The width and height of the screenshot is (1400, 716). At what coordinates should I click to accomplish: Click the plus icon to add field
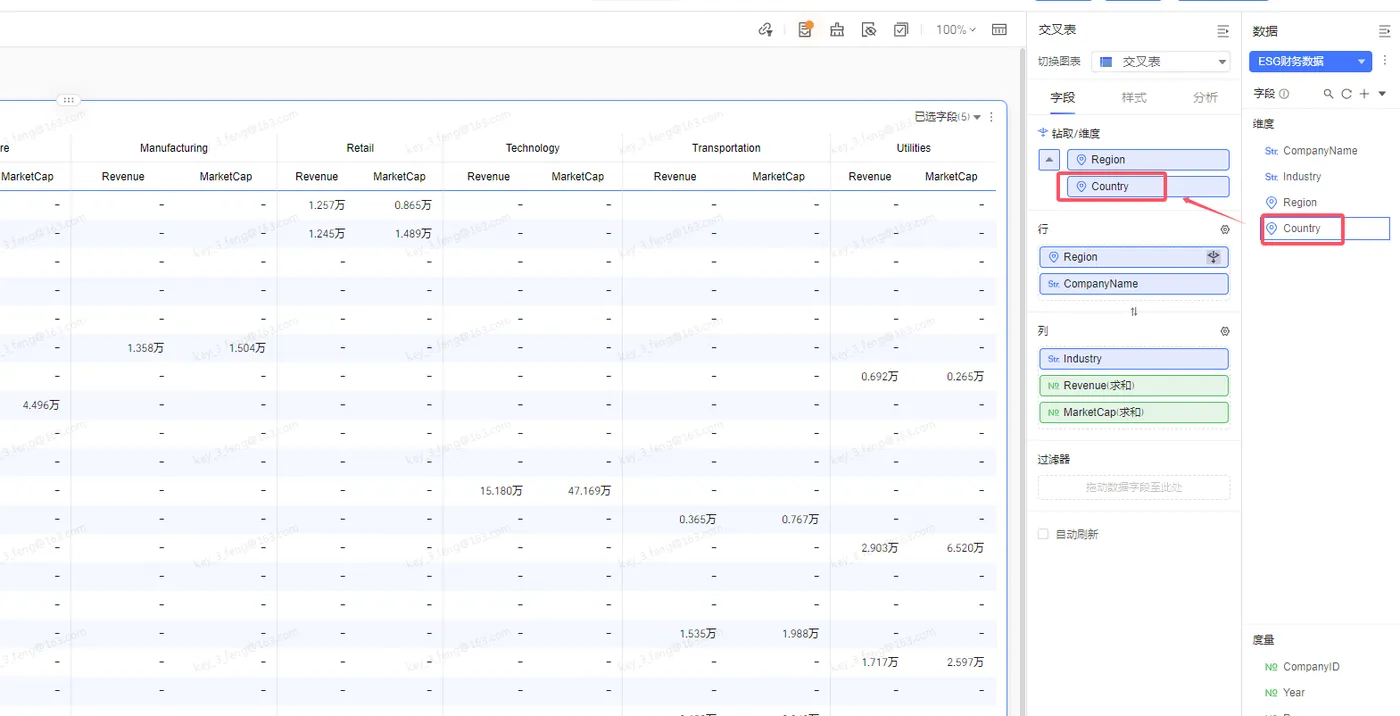1364,94
